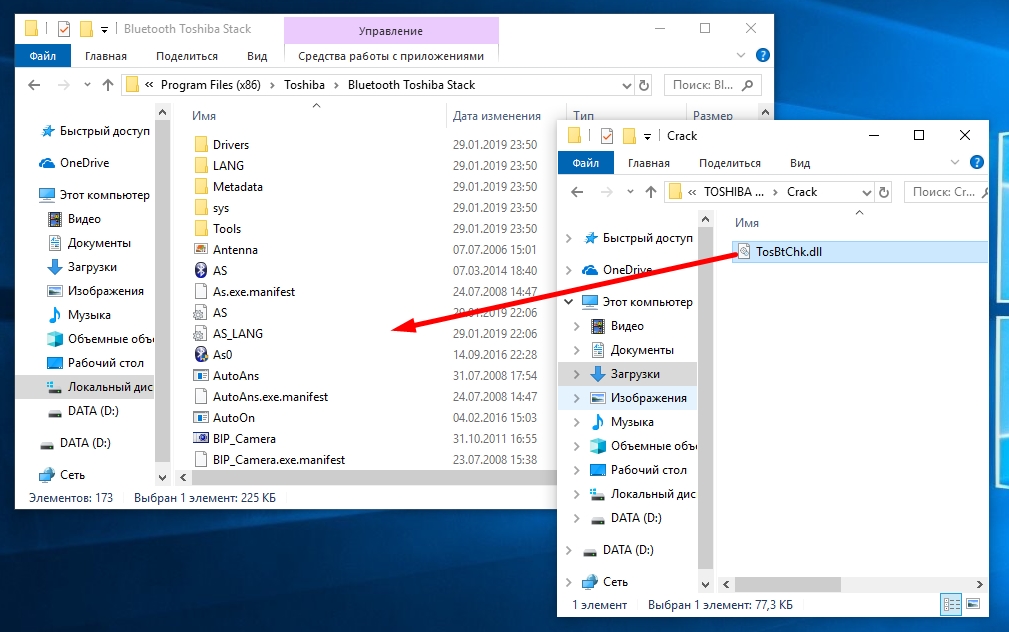Go back in the Crack window
This screenshot has height=632, width=1009.
[x=578, y=192]
